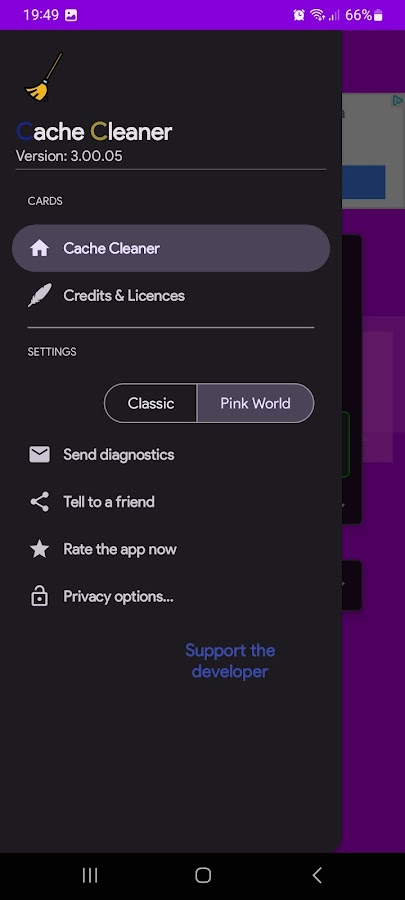Tap the share icon

(x=39, y=502)
